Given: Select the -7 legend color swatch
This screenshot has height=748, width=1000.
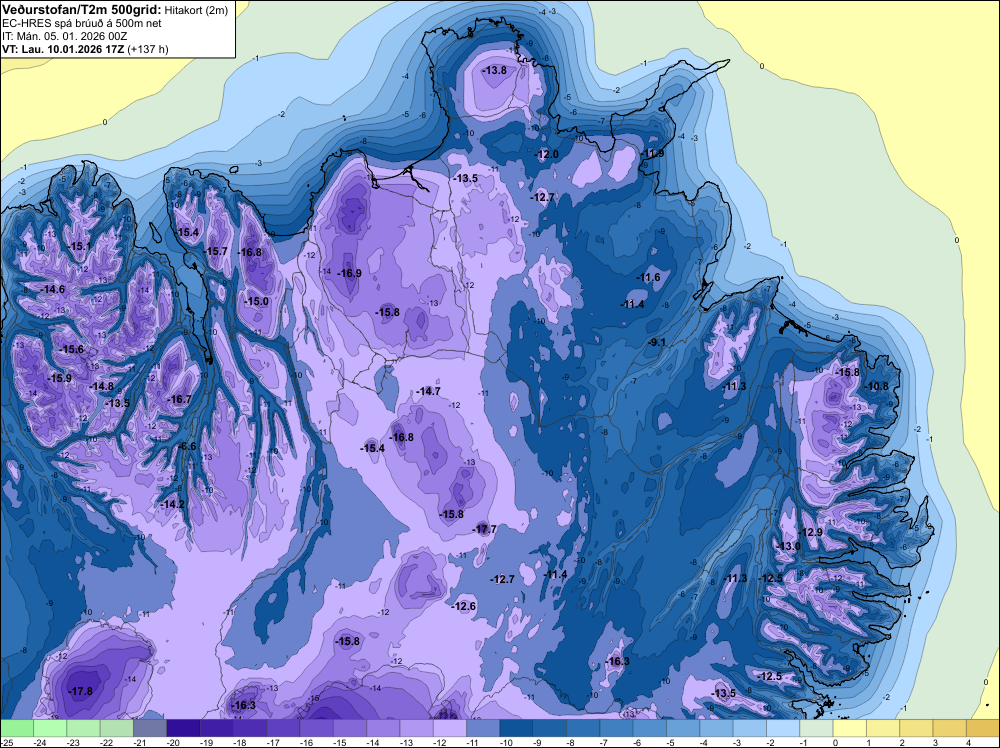Looking at the screenshot, I should point(616,728).
